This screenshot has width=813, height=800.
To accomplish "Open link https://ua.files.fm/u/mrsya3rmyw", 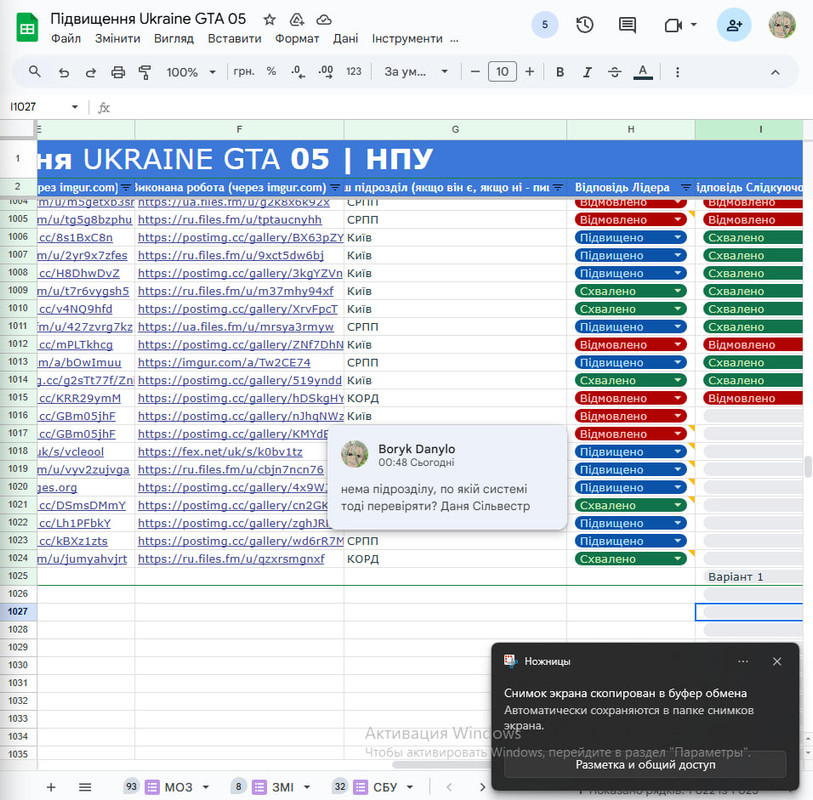I will [236, 327].
